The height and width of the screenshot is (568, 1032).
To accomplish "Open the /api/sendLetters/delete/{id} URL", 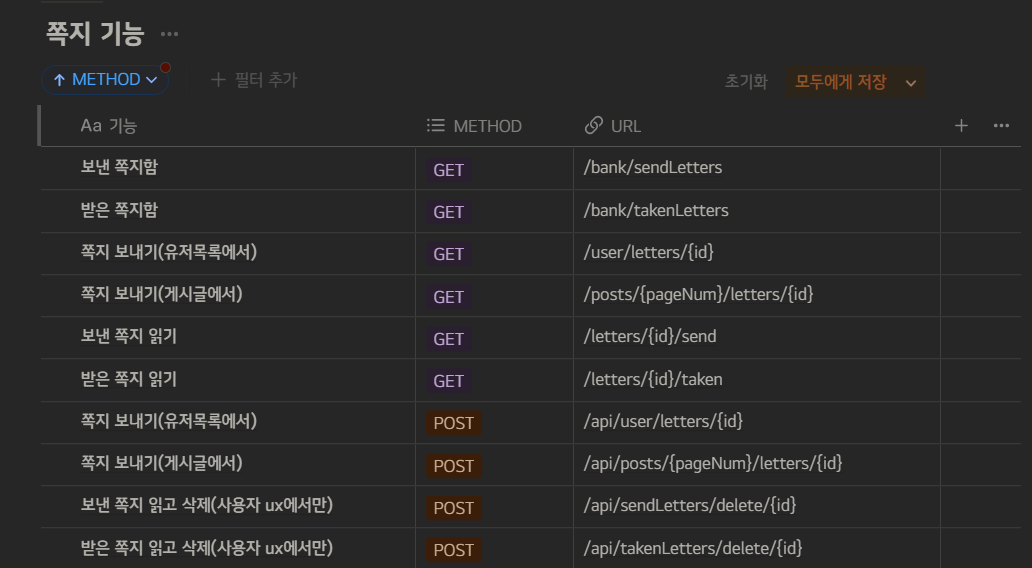I will point(690,505).
